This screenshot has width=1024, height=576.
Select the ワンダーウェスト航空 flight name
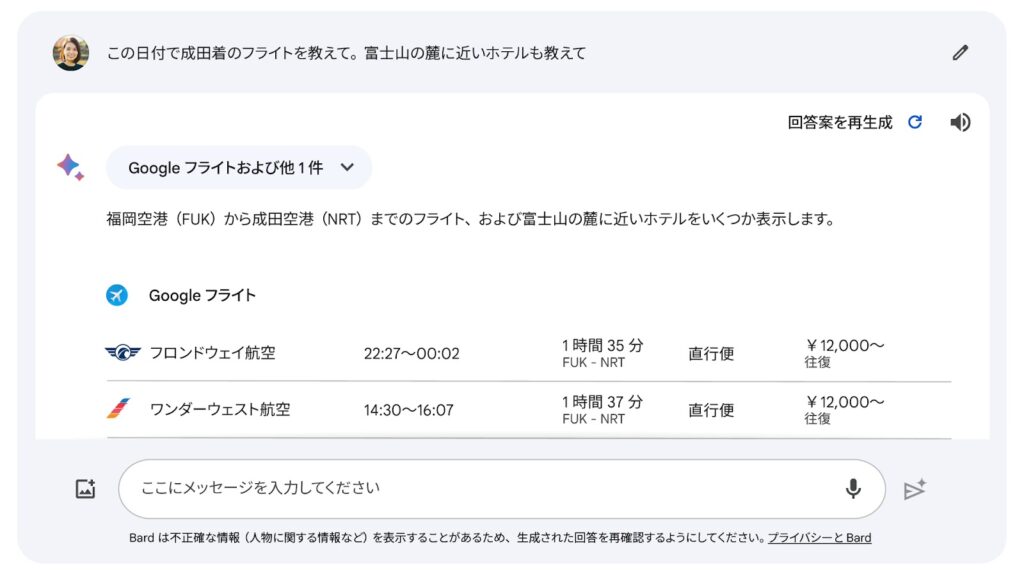220,409
